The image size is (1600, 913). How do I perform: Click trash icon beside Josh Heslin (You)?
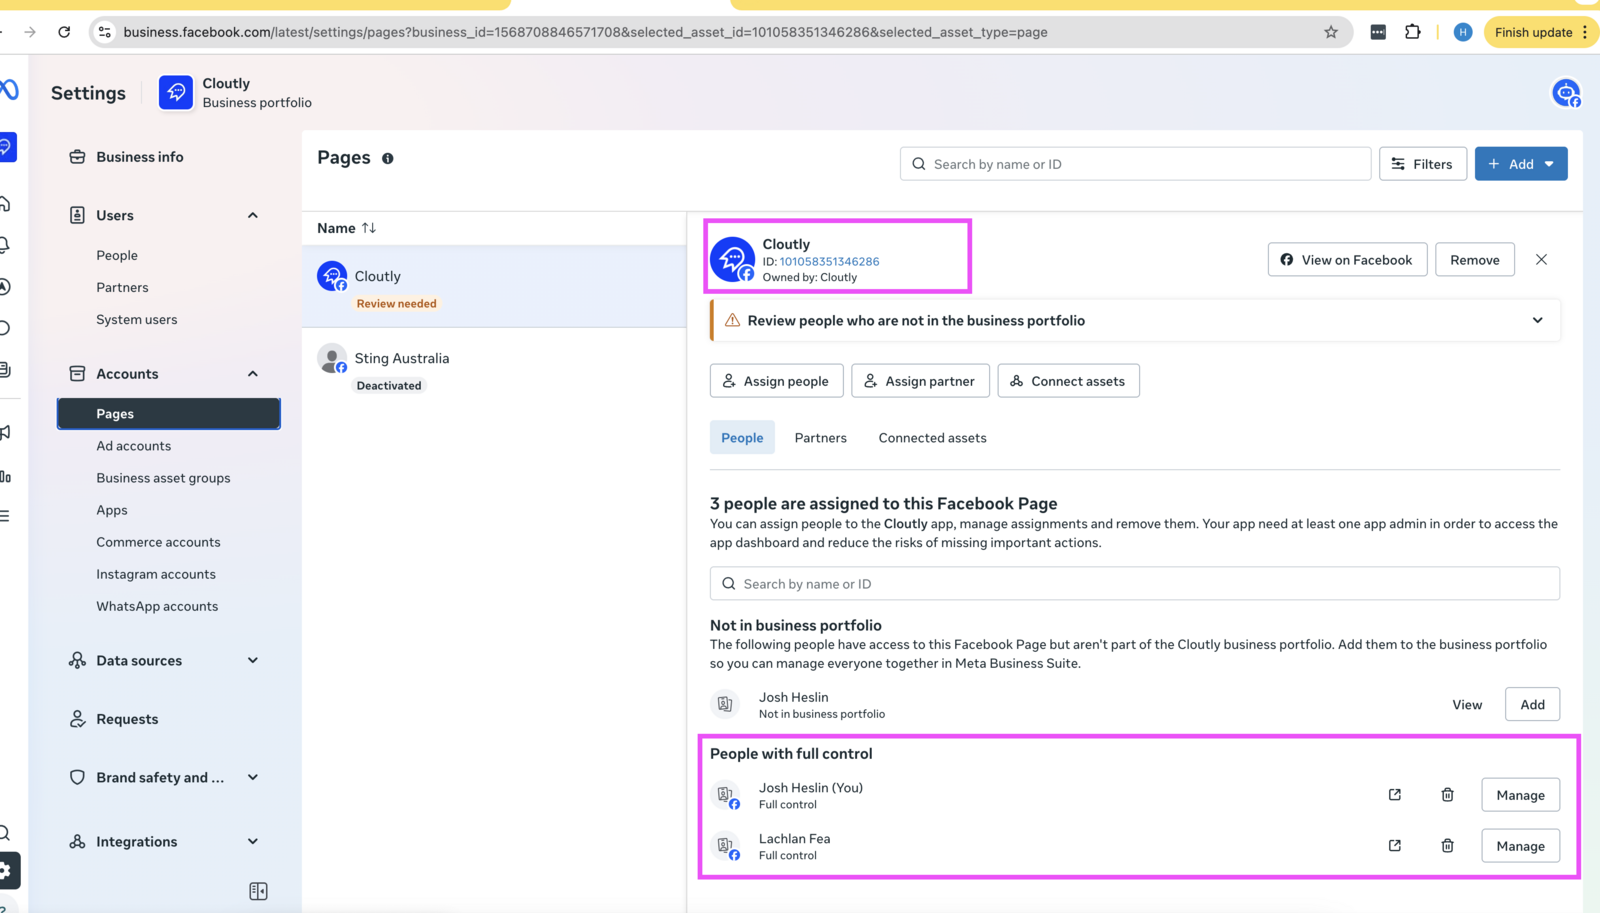(1447, 795)
